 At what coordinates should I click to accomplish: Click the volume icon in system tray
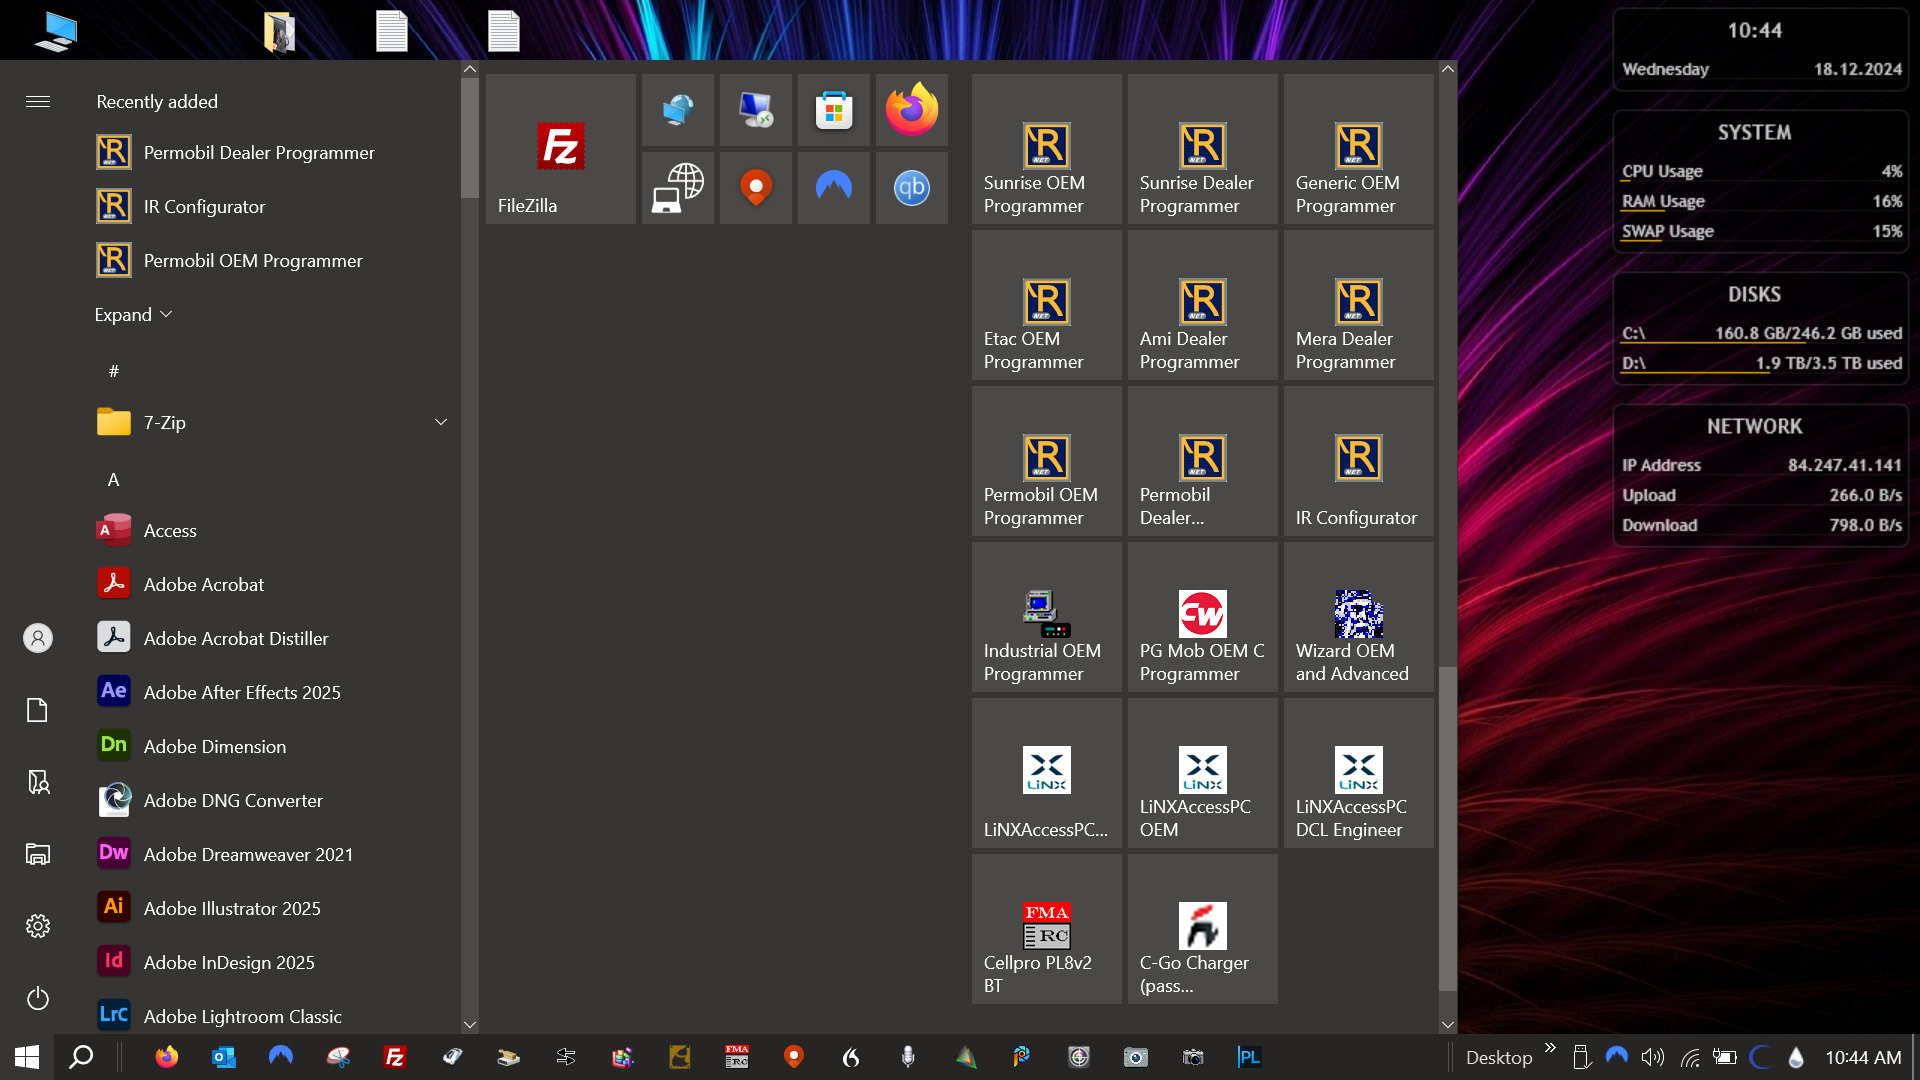[x=1652, y=1057]
